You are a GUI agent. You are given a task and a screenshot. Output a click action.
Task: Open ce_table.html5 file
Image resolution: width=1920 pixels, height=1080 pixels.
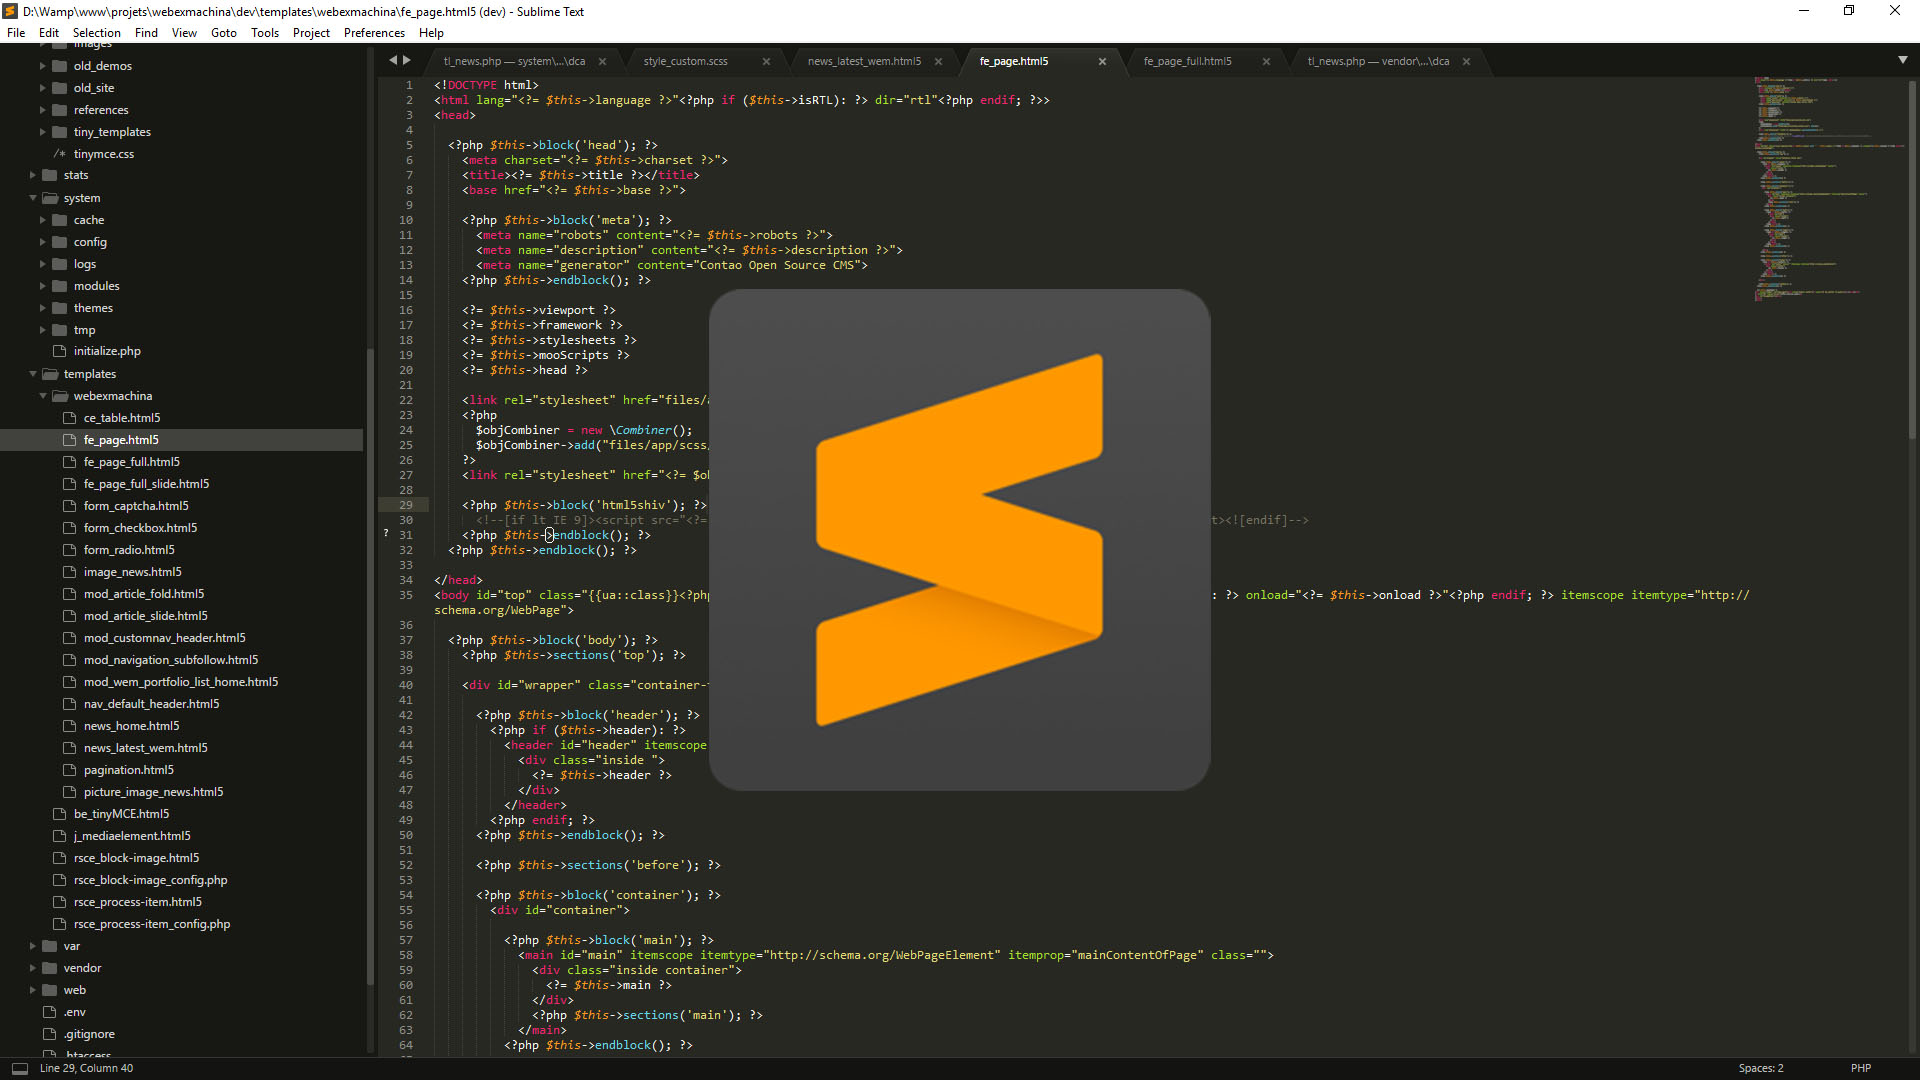coord(122,418)
